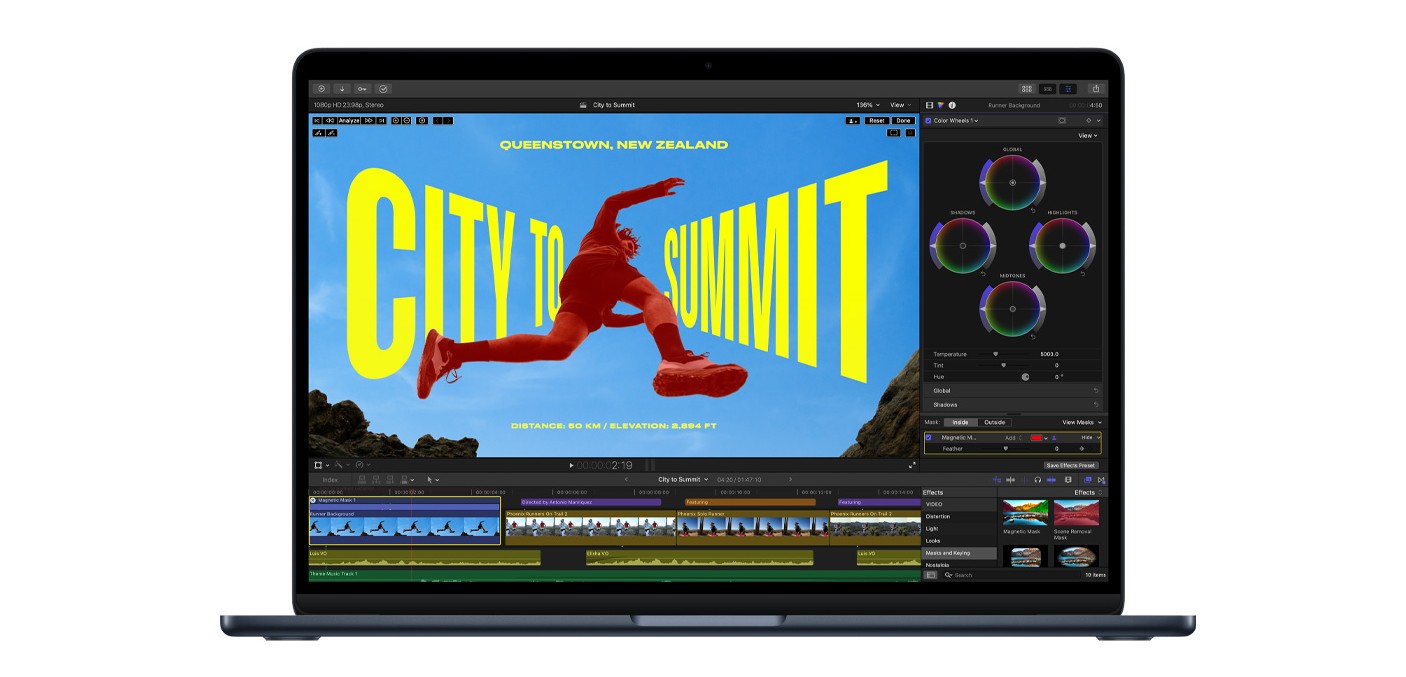Toggle fullscreen viewer with the expand arrows
The width and height of the screenshot is (1406, 677).
[911, 465]
